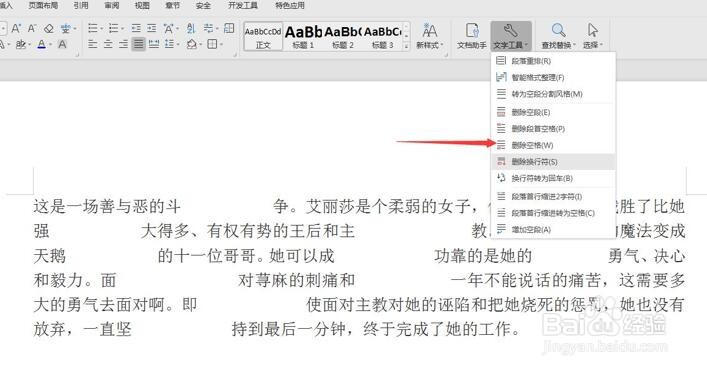Select 删除换行符(S) menu item
Viewport: 707px width, 371px height.
pos(553,161)
